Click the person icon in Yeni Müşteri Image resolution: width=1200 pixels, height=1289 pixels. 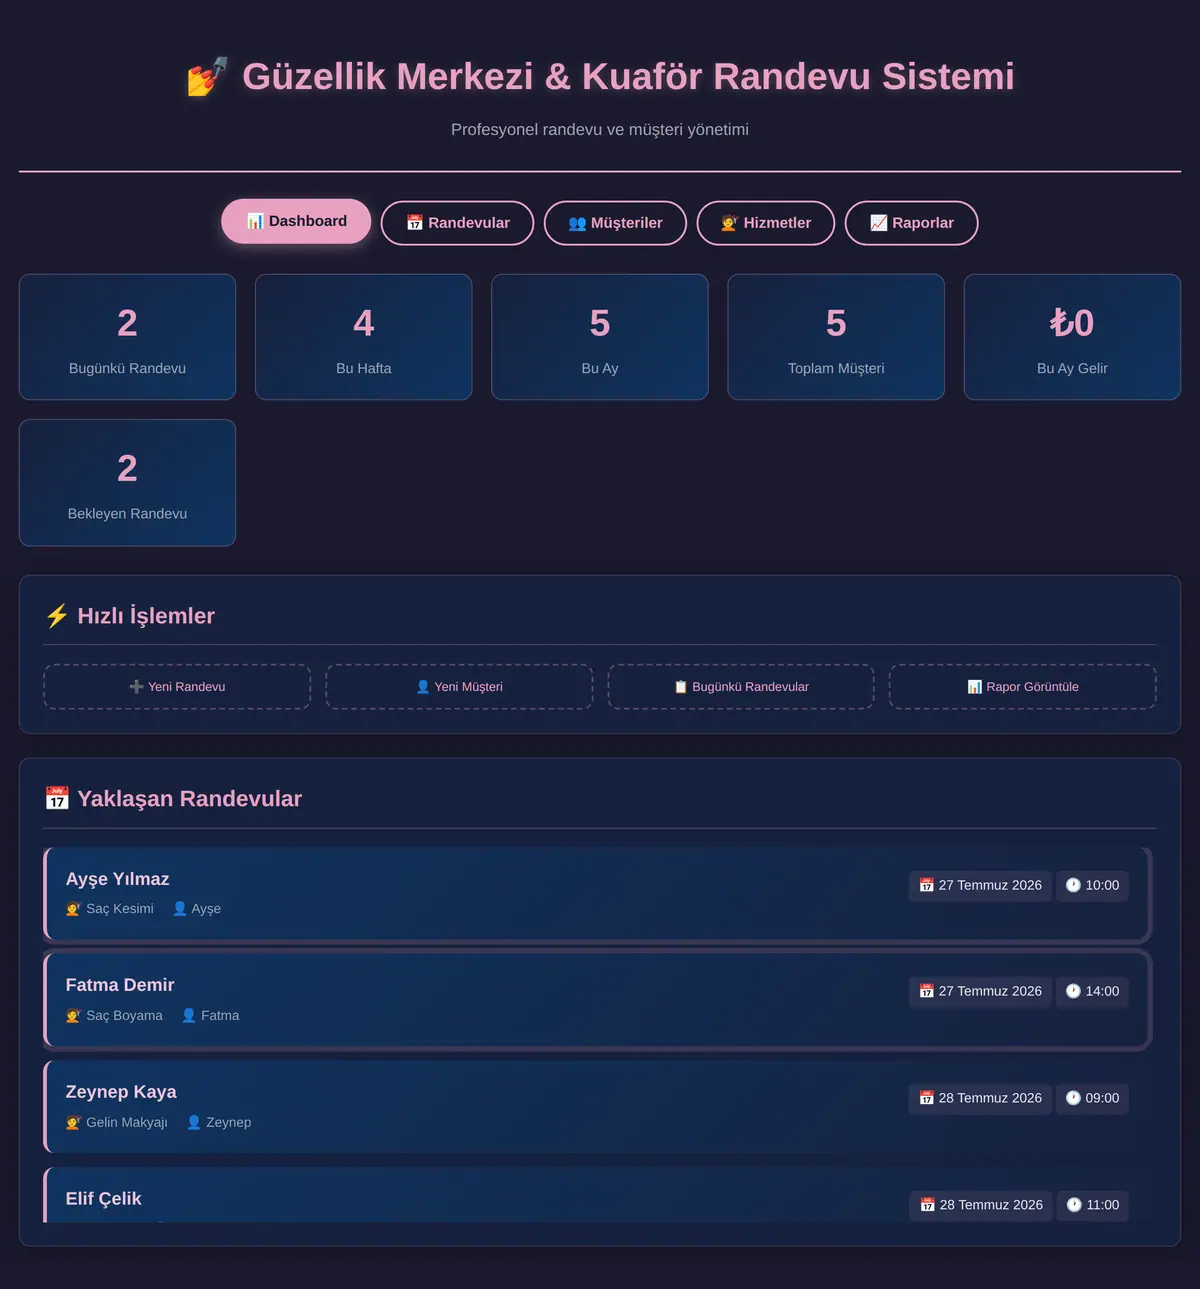[x=423, y=687]
